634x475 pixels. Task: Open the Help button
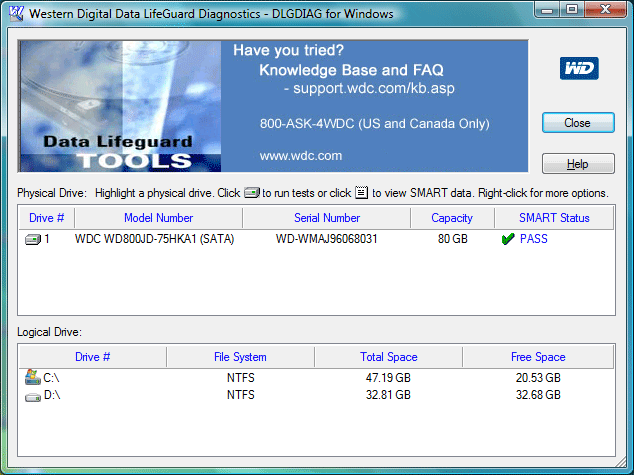coord(578,164)
